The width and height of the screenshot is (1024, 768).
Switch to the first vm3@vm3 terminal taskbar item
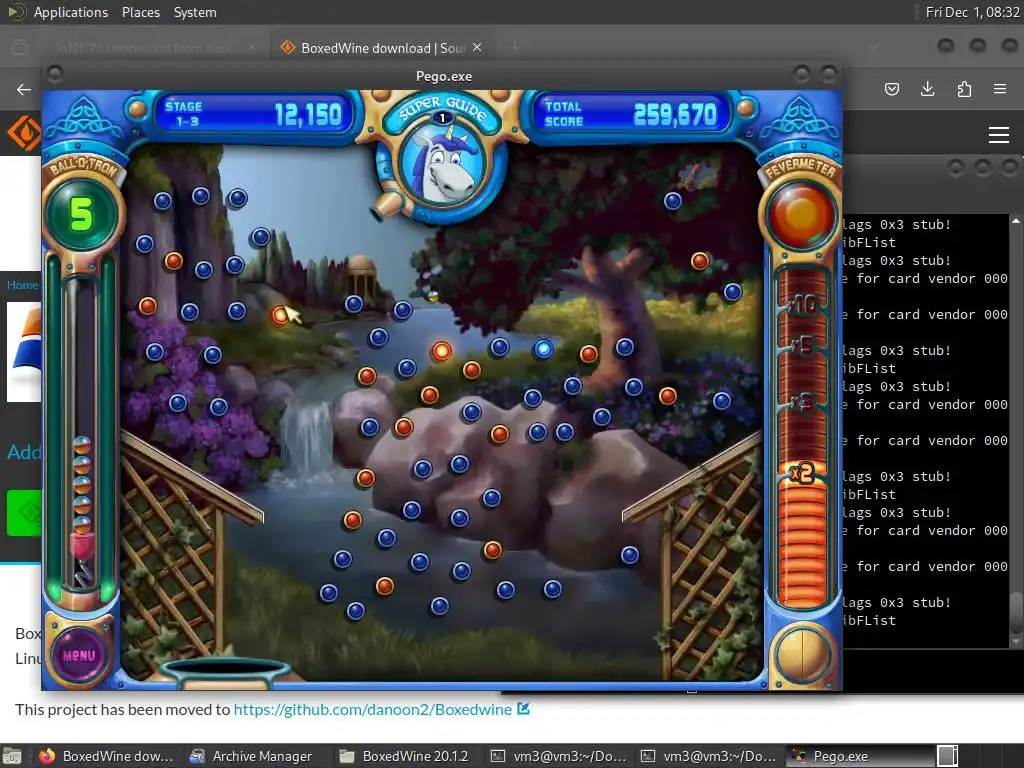tap(558, 756)
